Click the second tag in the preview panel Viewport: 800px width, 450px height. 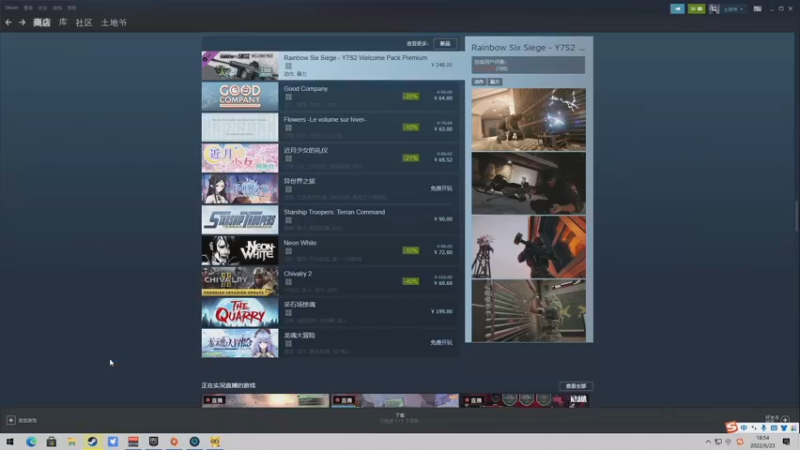pyautogui.click(x=494, y=82)
